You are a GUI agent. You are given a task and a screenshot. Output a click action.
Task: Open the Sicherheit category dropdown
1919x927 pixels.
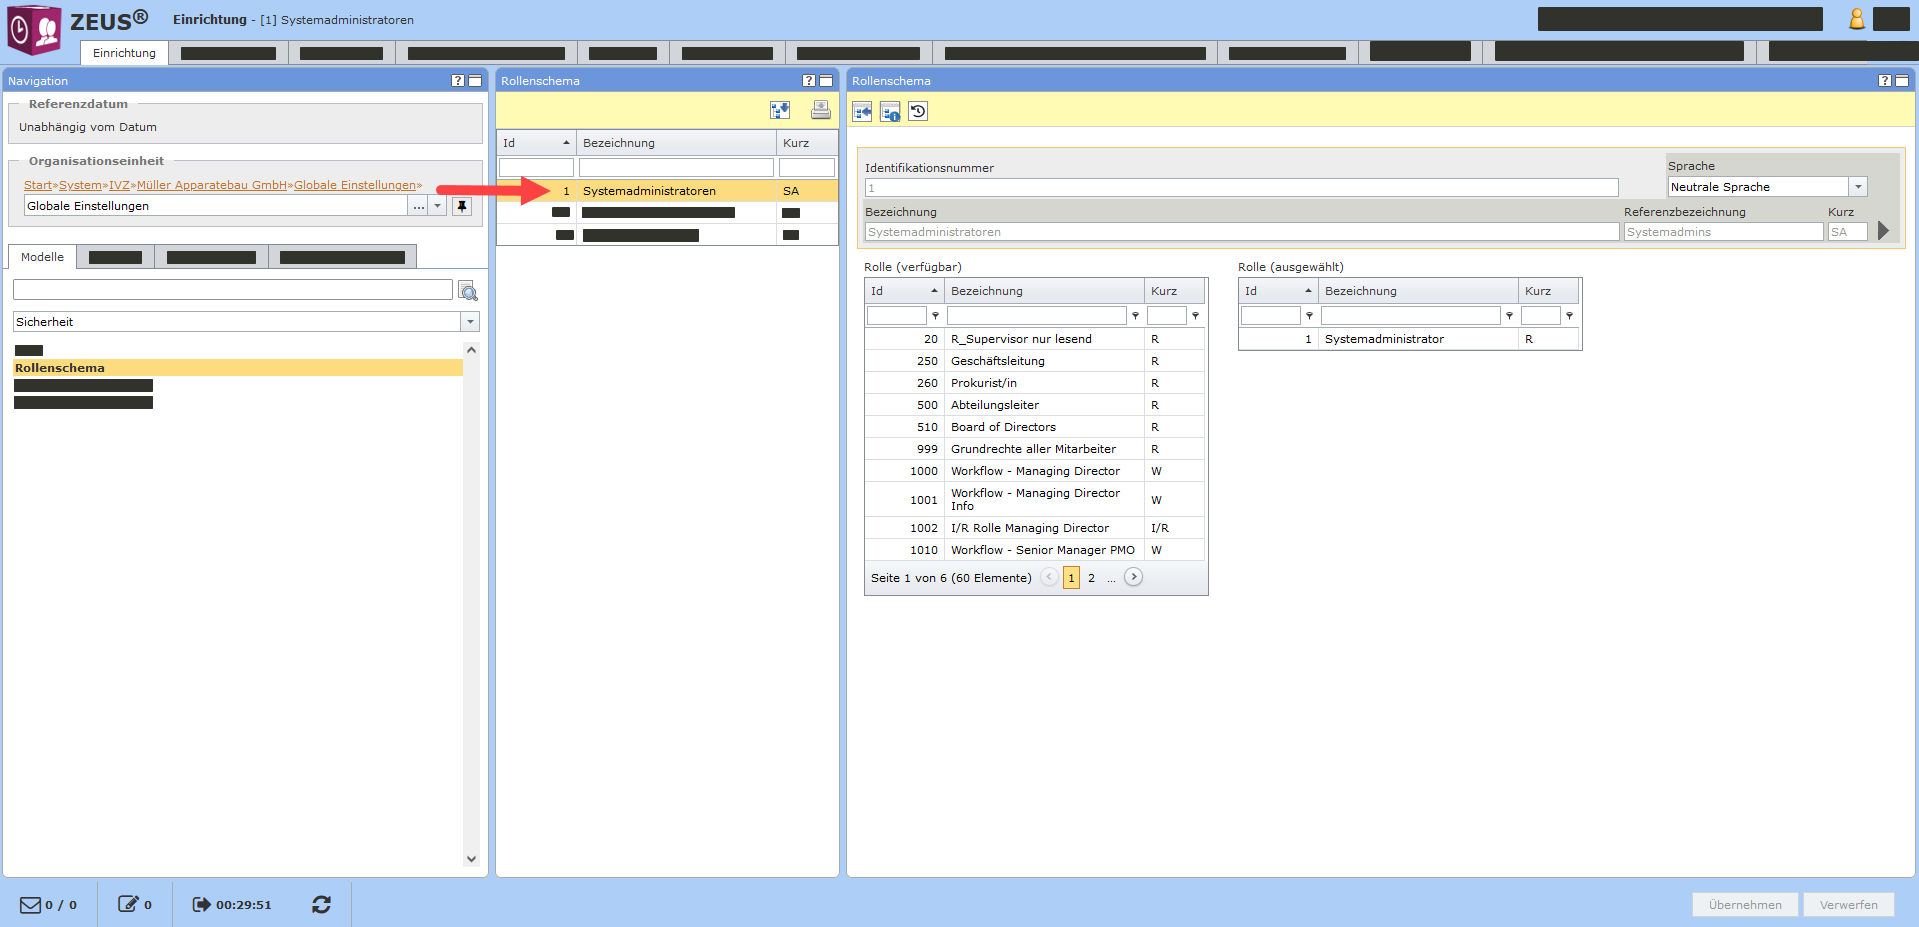tap(470, 322)
